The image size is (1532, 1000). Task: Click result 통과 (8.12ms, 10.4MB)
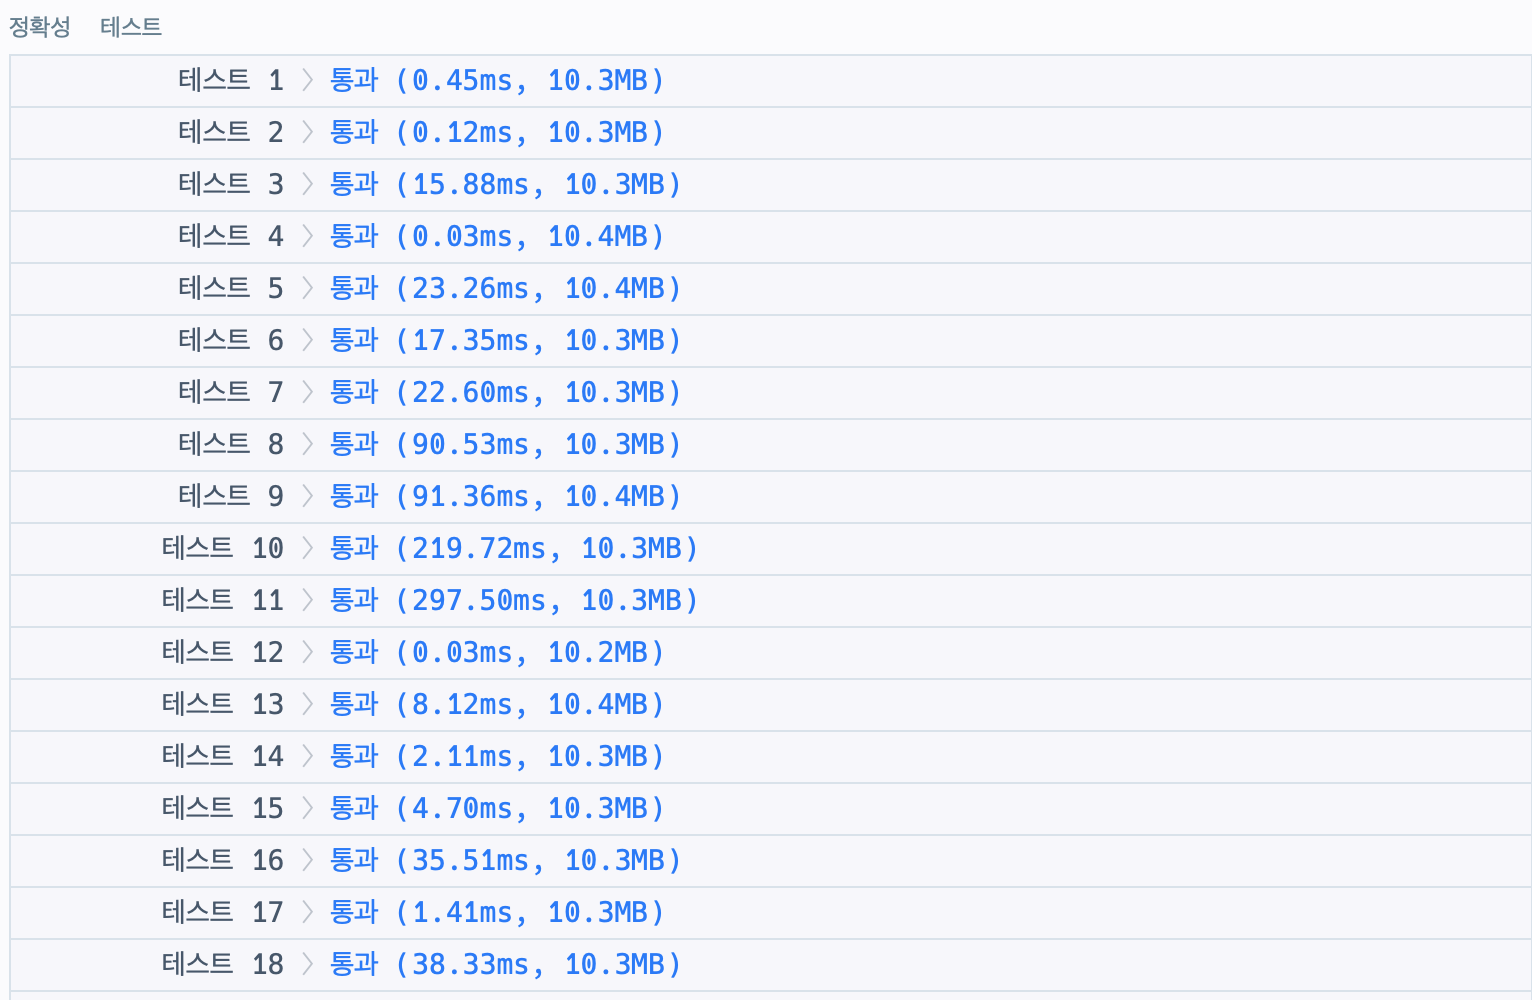coord(497,704)
